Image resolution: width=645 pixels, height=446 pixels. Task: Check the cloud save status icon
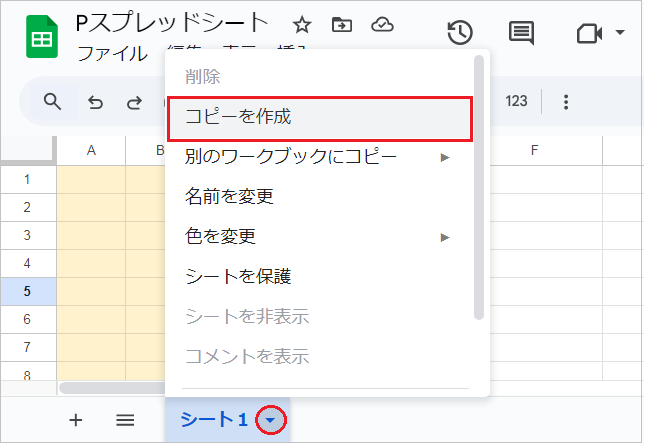381,24
